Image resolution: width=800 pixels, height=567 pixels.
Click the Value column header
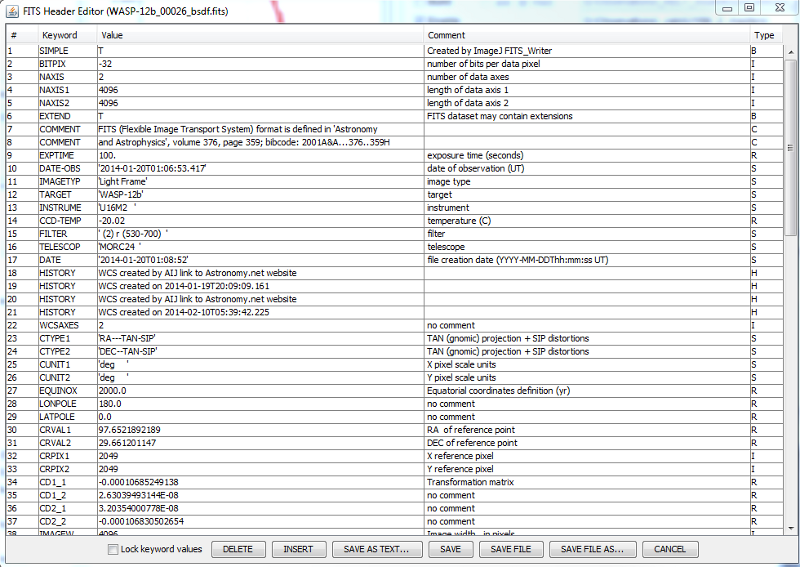tap(260, 35)
